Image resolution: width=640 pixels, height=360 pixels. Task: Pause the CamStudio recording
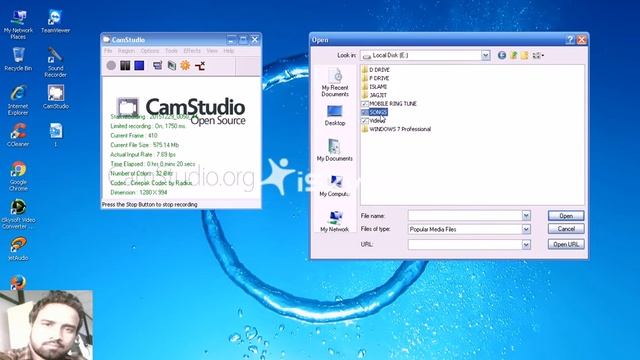click(125, 65)
